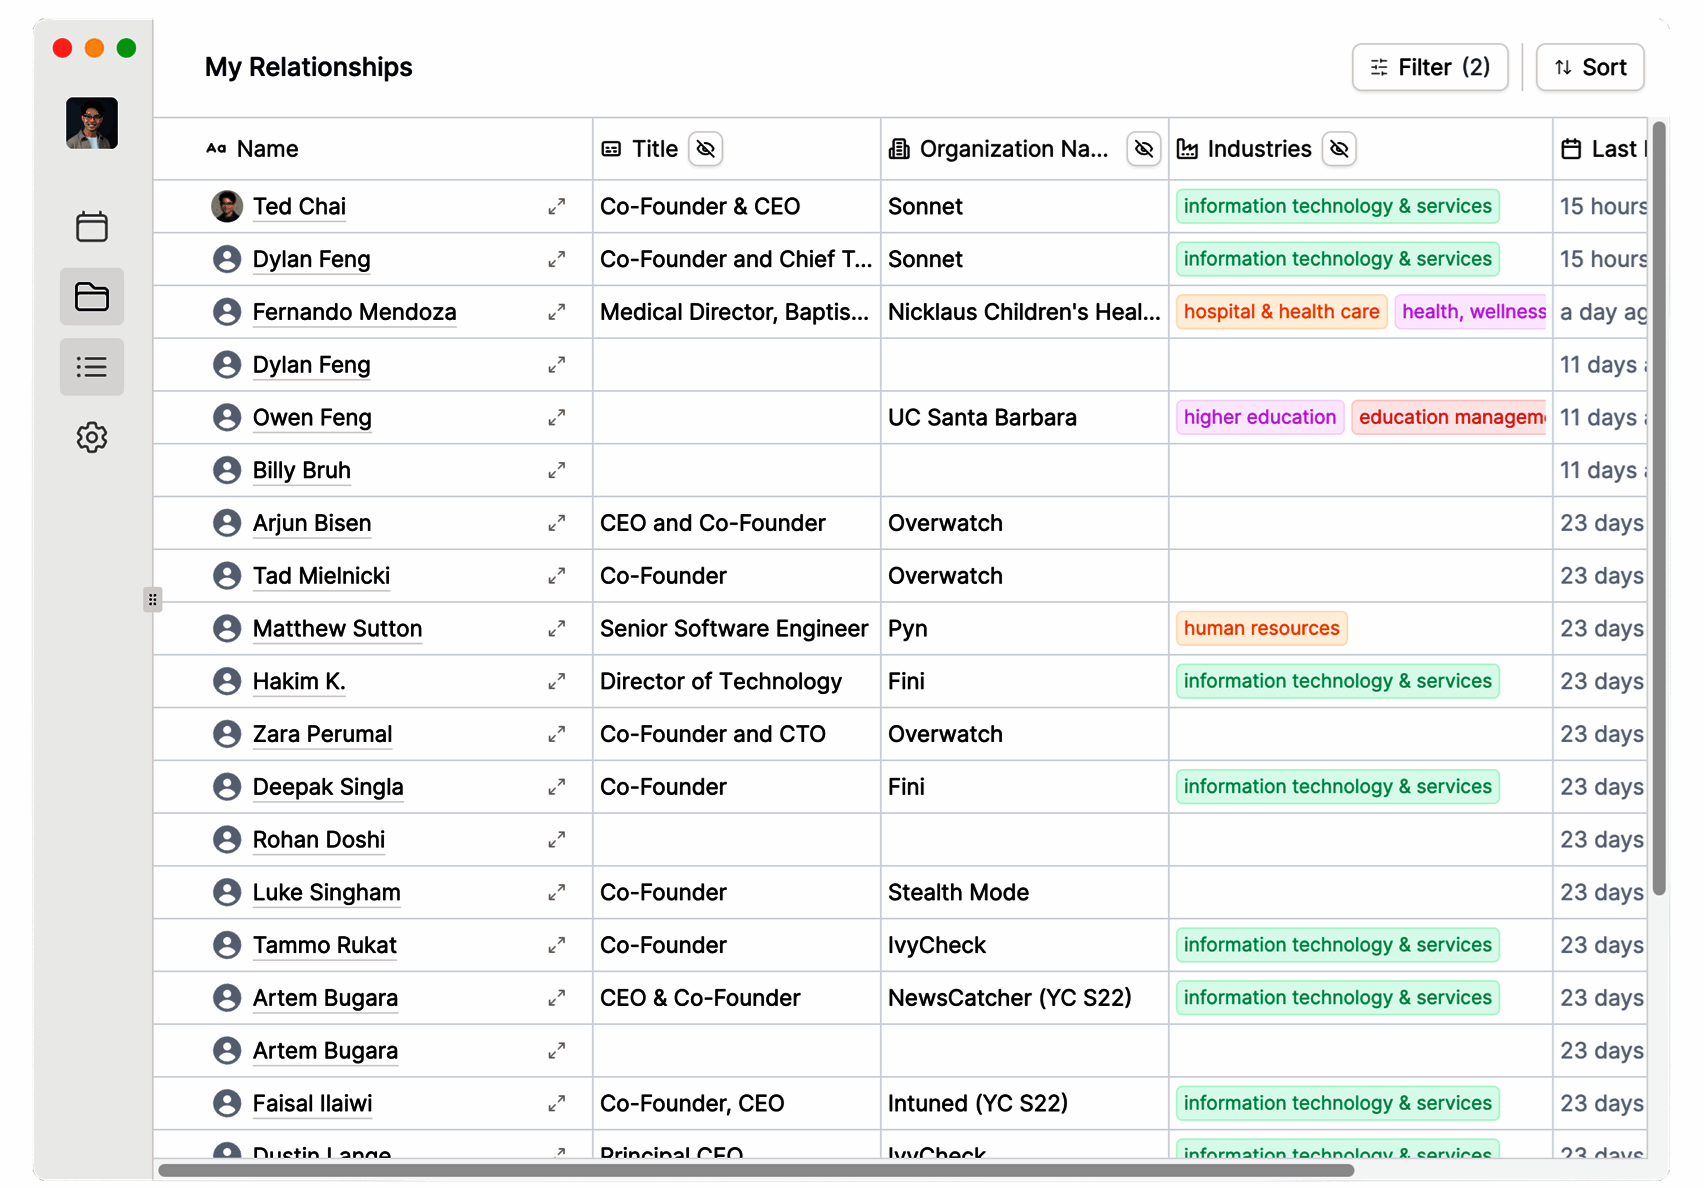Open the Arjun Bisen name link
1704x1188 pixels.
click(x=312, y=523)
